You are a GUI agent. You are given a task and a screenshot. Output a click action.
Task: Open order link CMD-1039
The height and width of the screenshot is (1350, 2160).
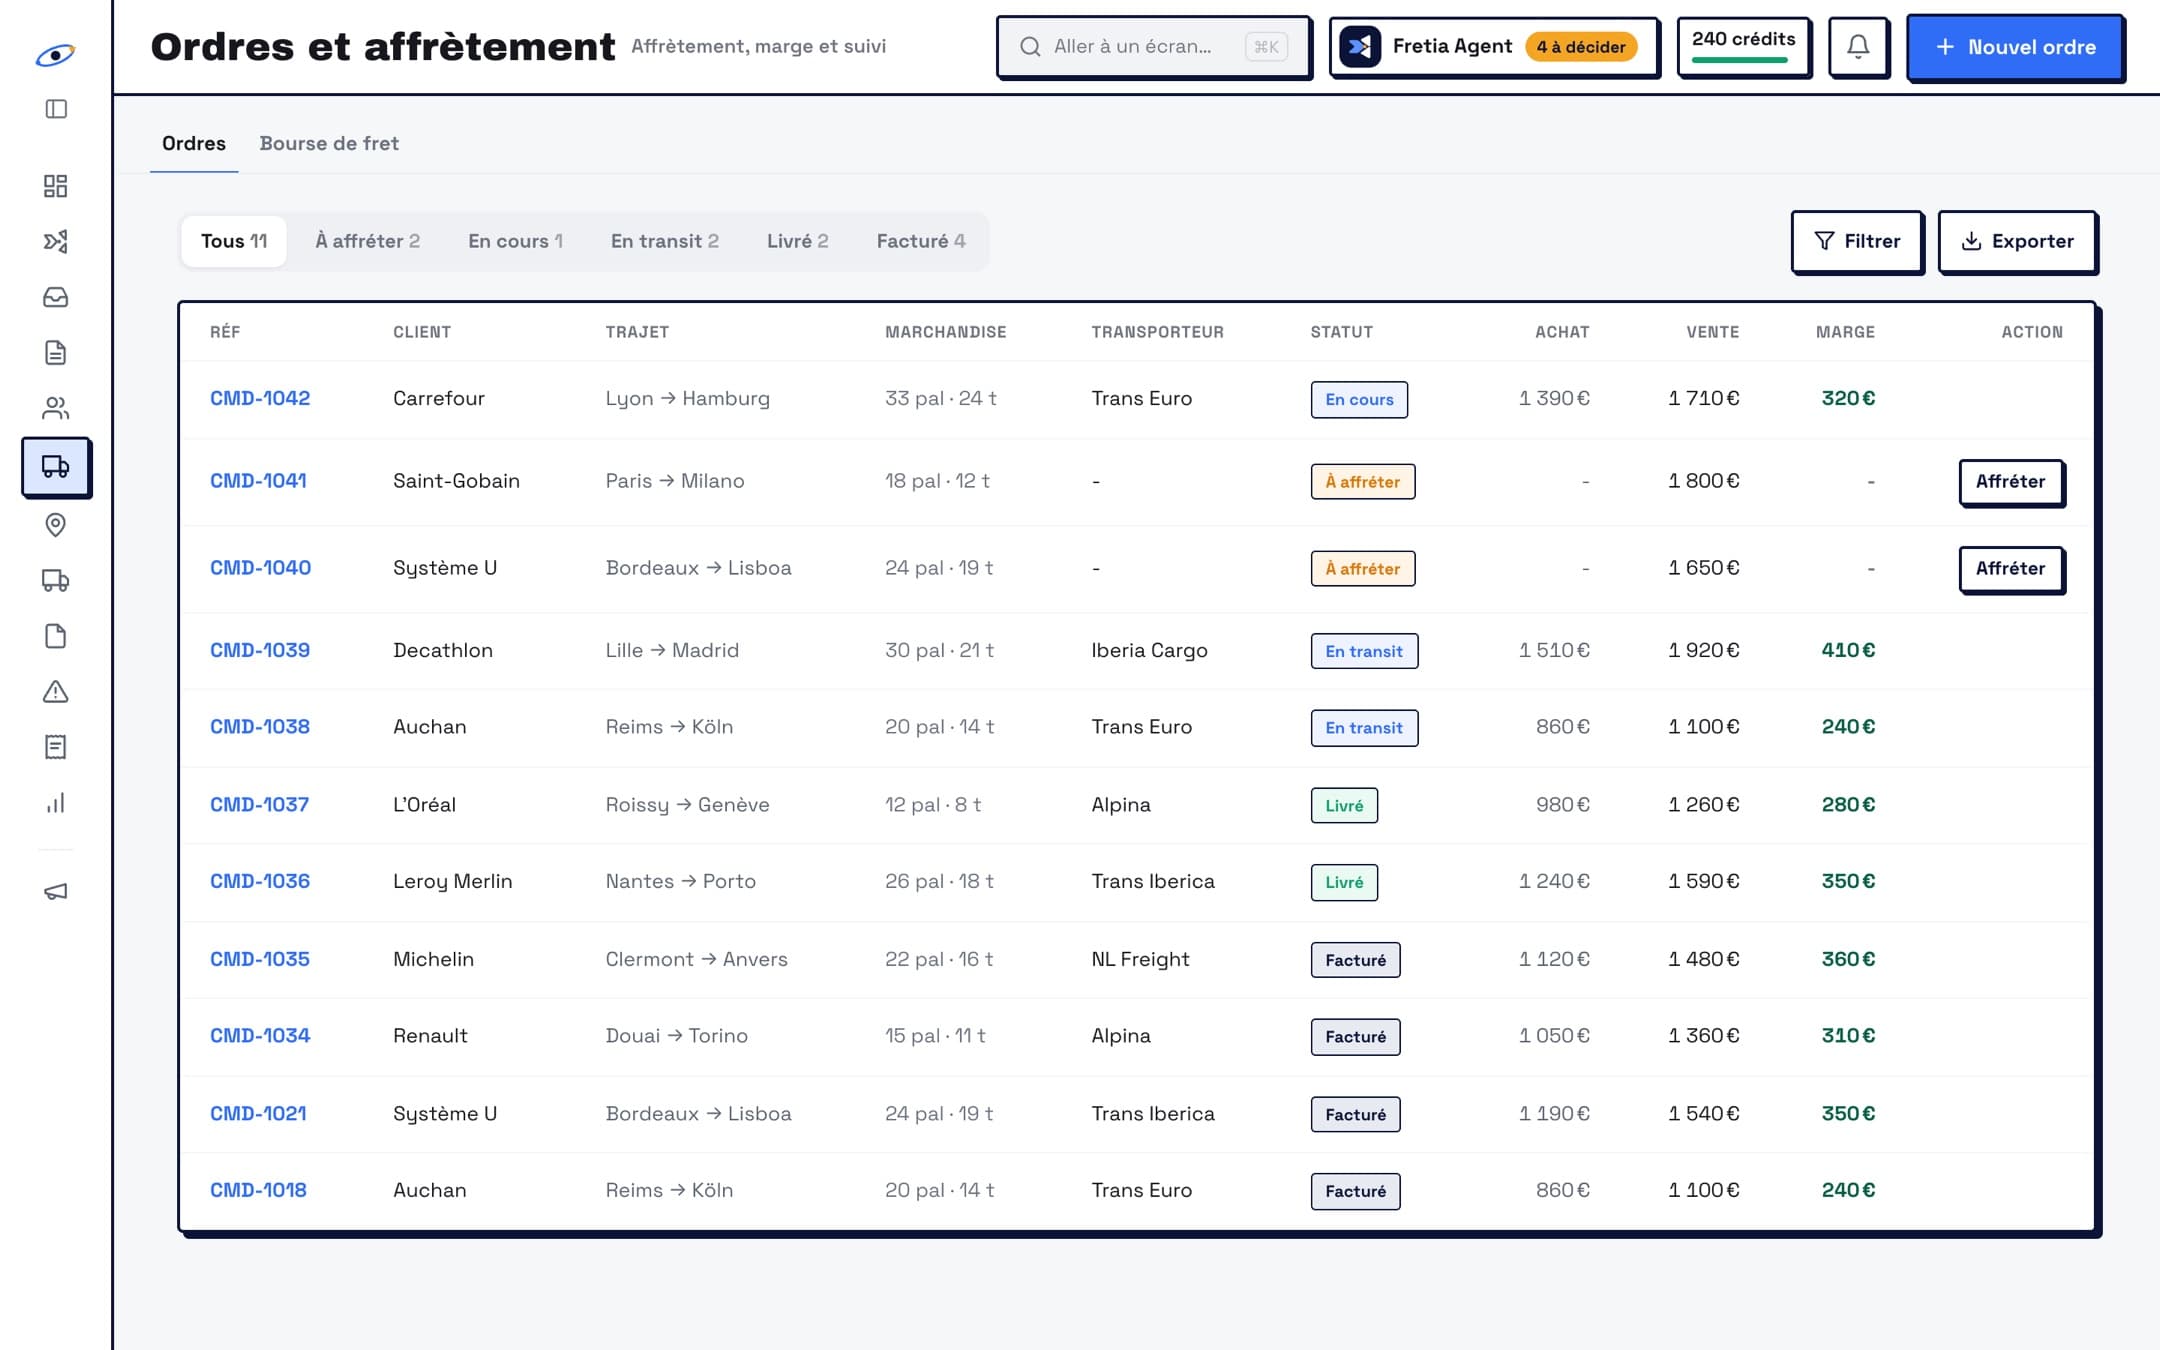[x=260, y=650]
